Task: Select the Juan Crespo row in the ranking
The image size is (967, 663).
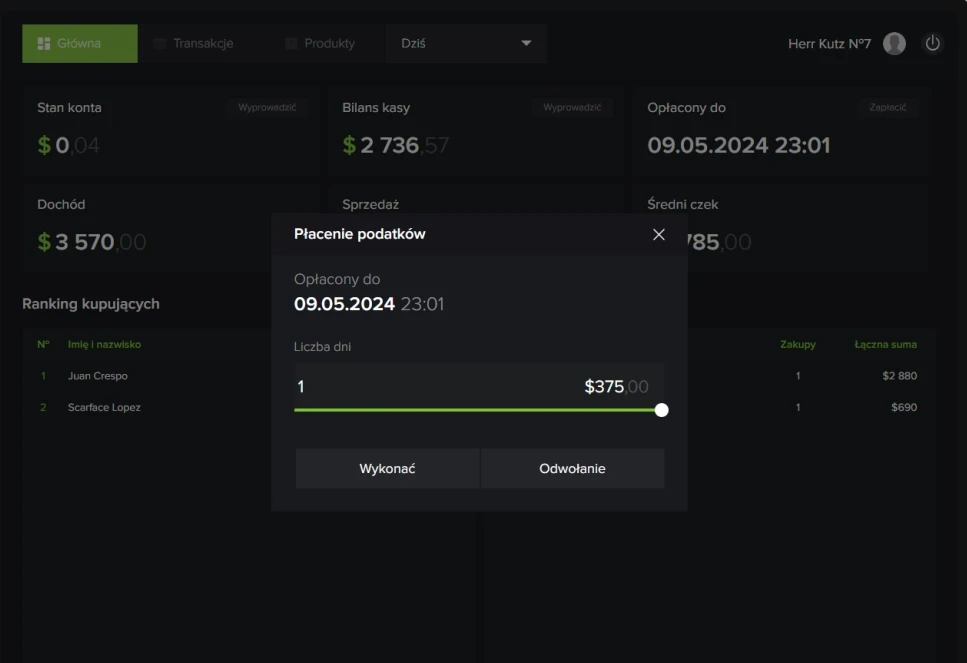Action: 98,376
